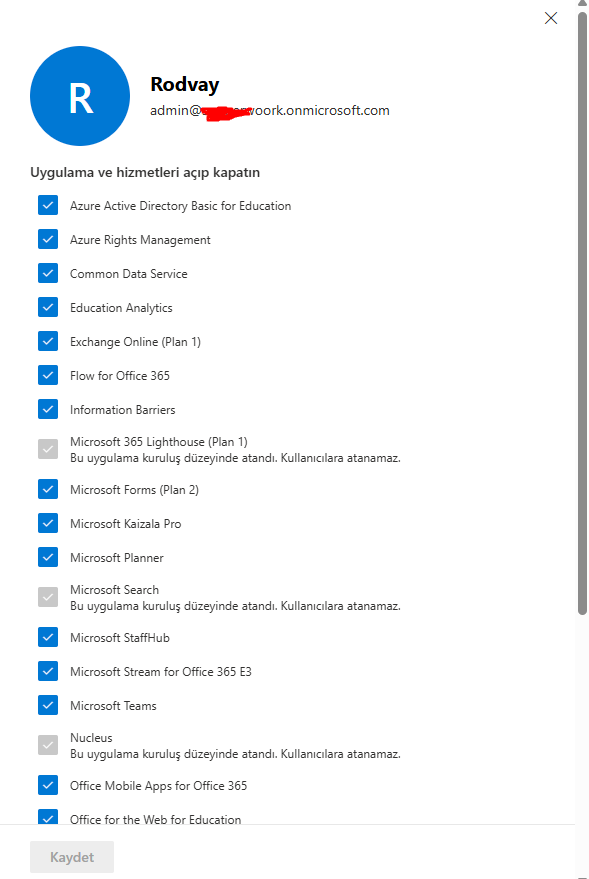Click the blue R profile avatar
Viewport: 589px width, 879px height.
click(x=80, y=96)
